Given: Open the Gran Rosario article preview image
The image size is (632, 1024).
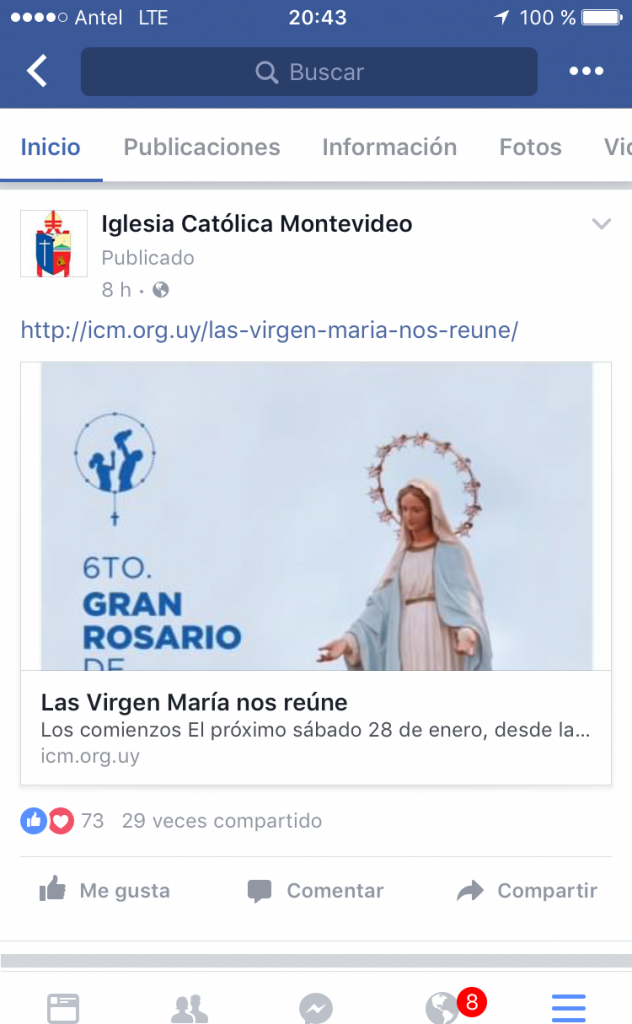Looking at the screenshot, I should 316,516.
